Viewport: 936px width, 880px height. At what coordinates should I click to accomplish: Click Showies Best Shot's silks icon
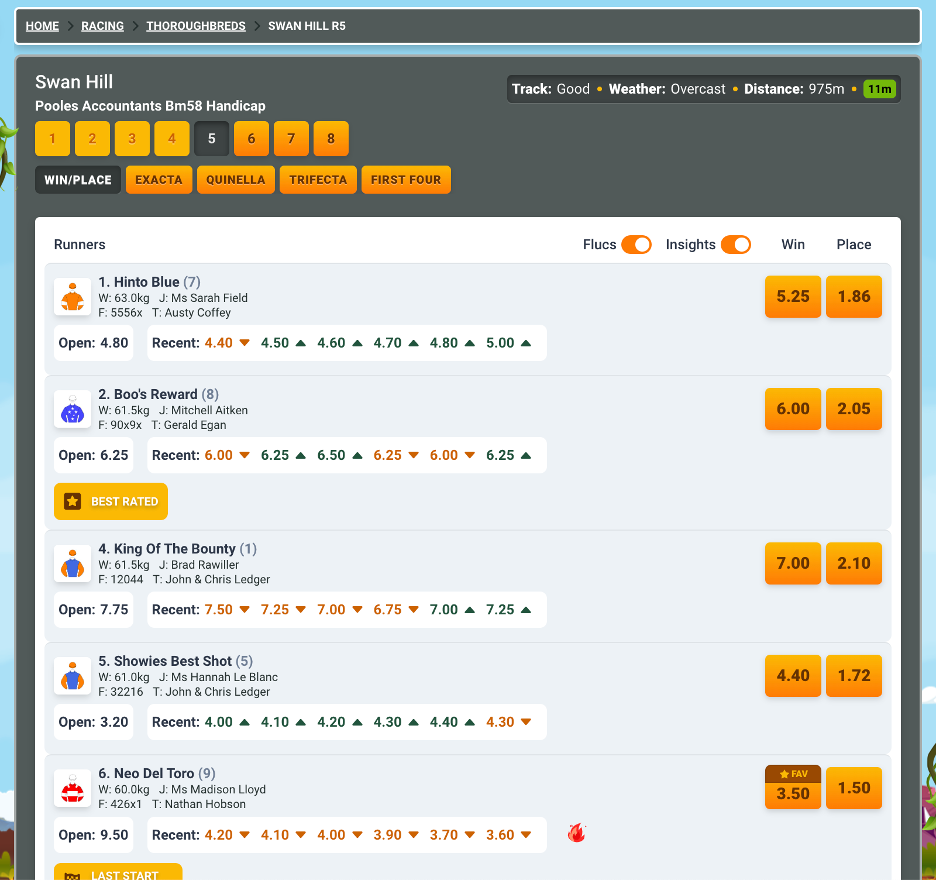point(72,675)
